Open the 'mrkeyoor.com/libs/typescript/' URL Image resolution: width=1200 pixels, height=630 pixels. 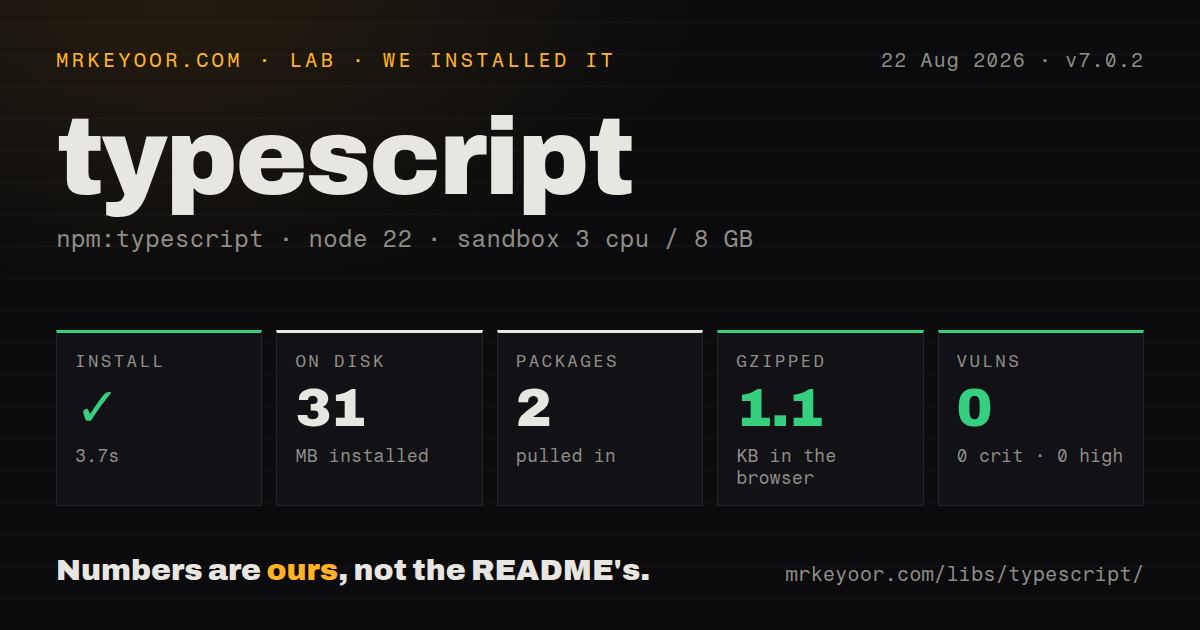point(964,575)
